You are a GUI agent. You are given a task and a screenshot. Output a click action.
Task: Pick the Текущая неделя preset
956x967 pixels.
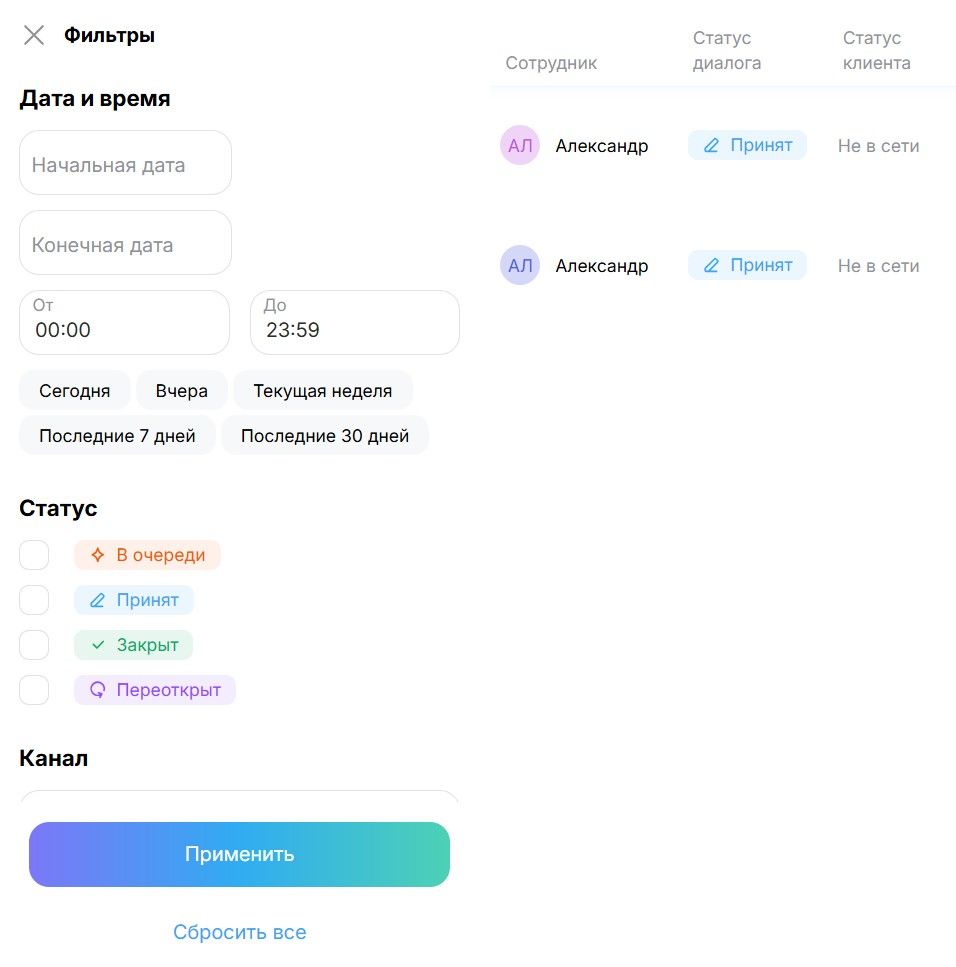(x=323, y=391)
